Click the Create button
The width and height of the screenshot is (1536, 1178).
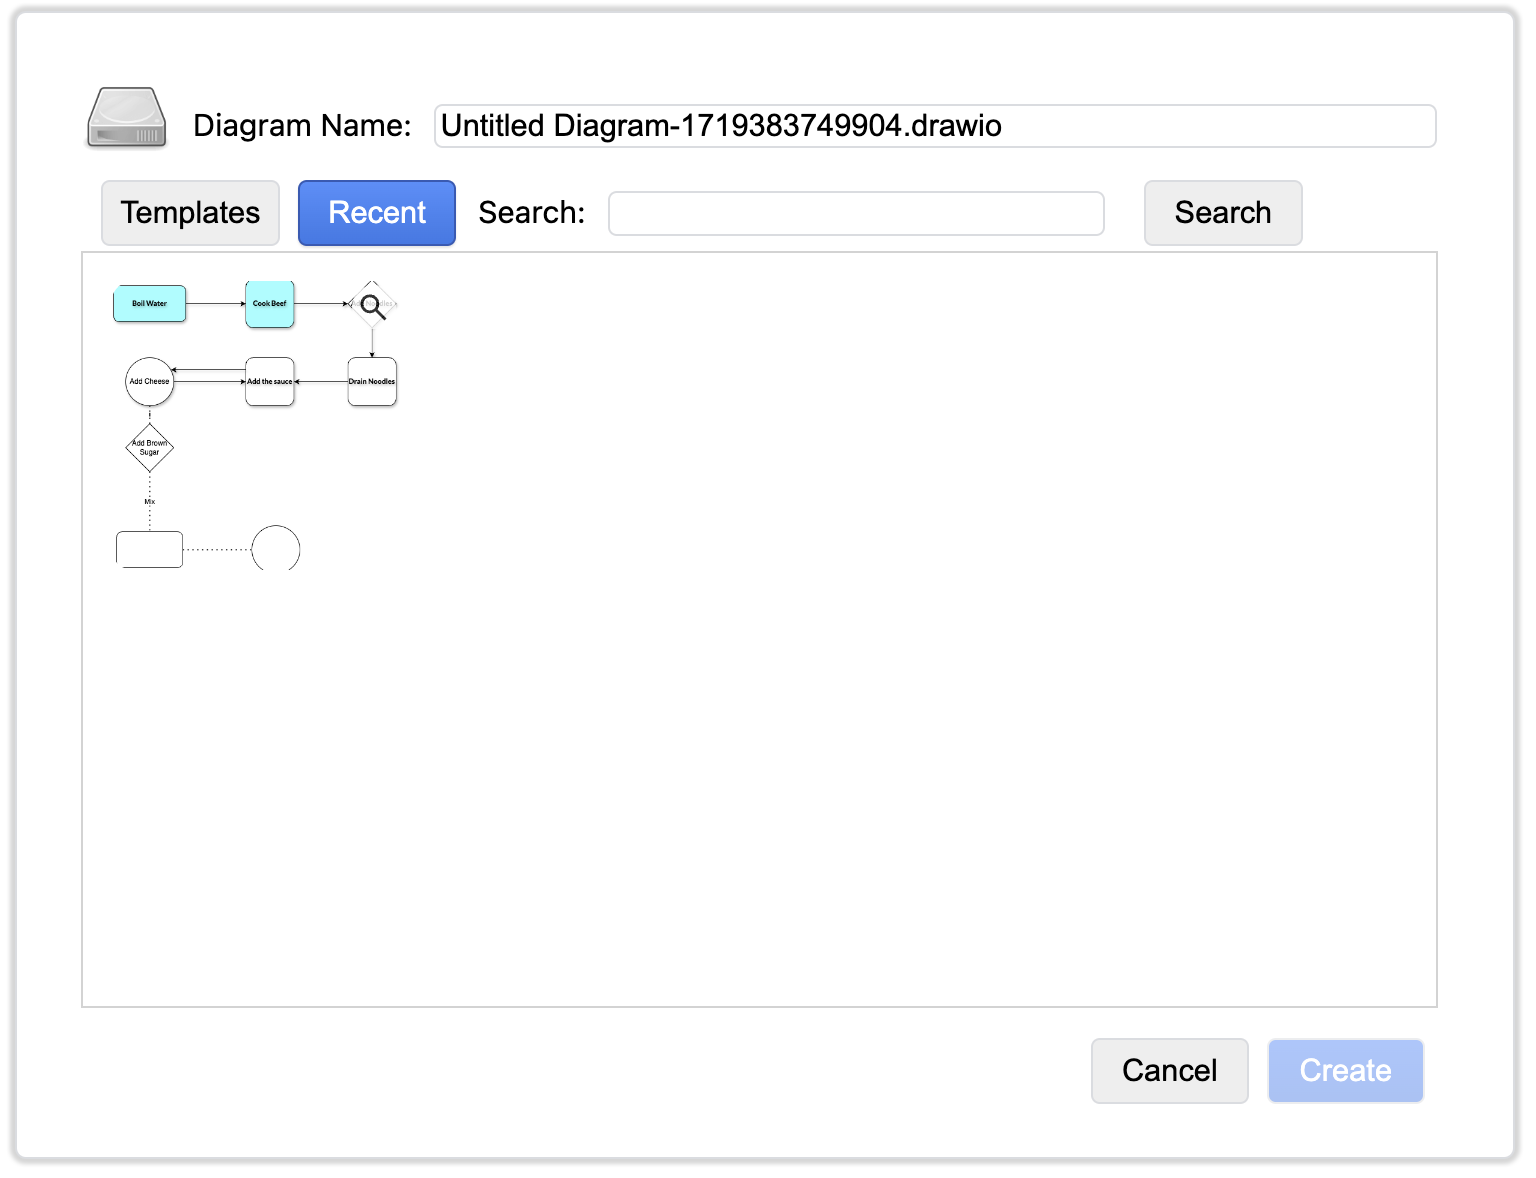pos(1345,1070)
